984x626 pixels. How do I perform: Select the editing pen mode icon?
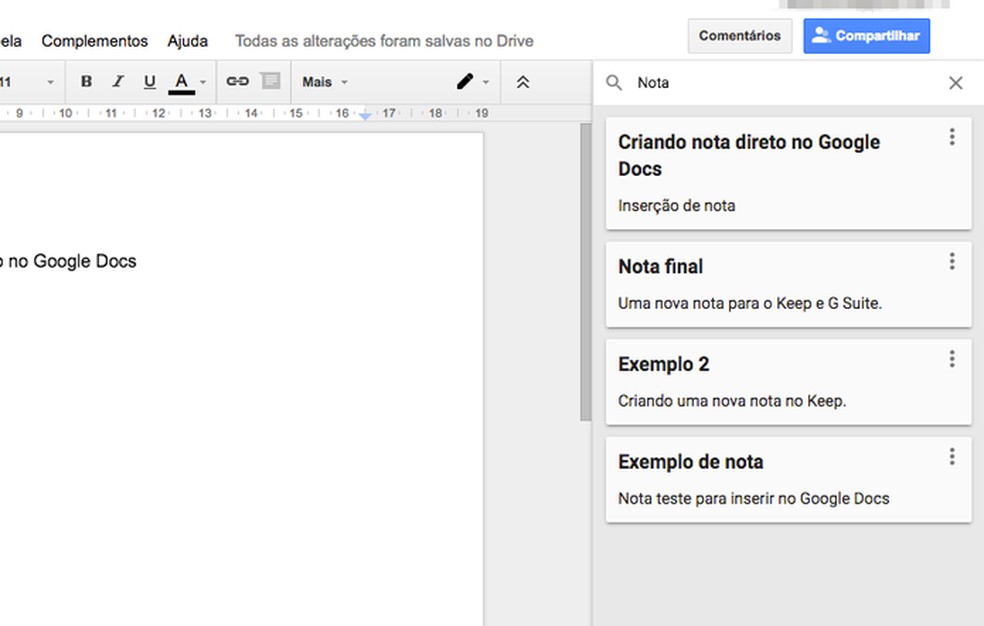(466, 81)
